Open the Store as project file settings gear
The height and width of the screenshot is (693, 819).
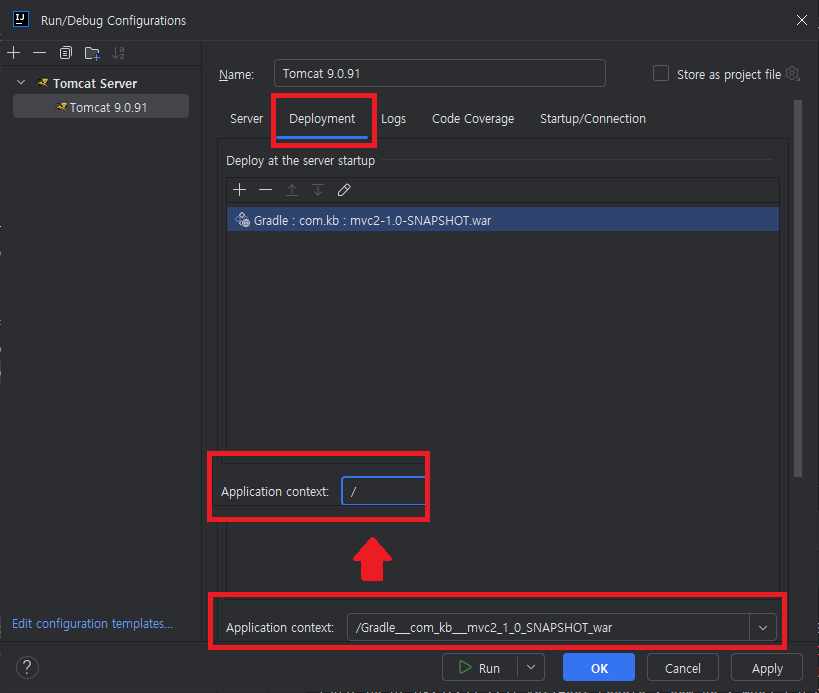point(792,74)
